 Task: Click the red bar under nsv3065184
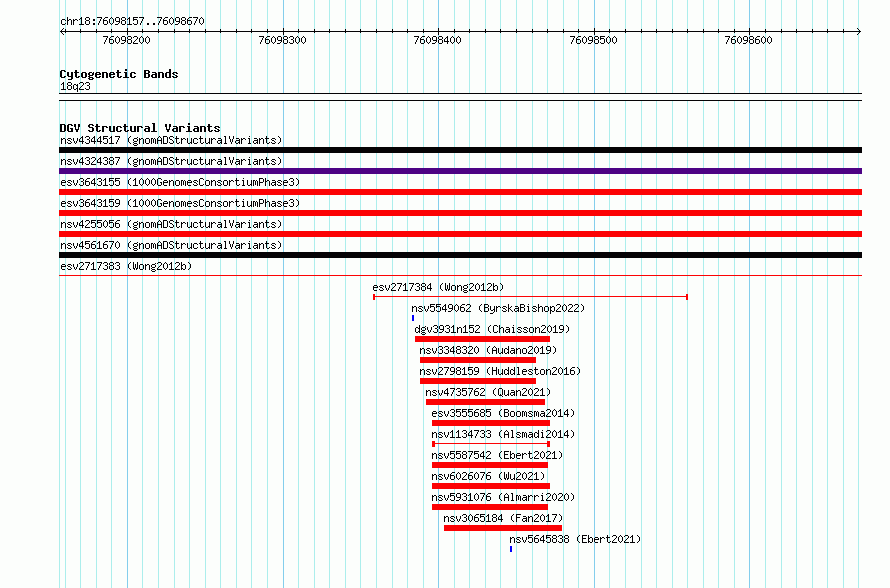coord(503,528)
